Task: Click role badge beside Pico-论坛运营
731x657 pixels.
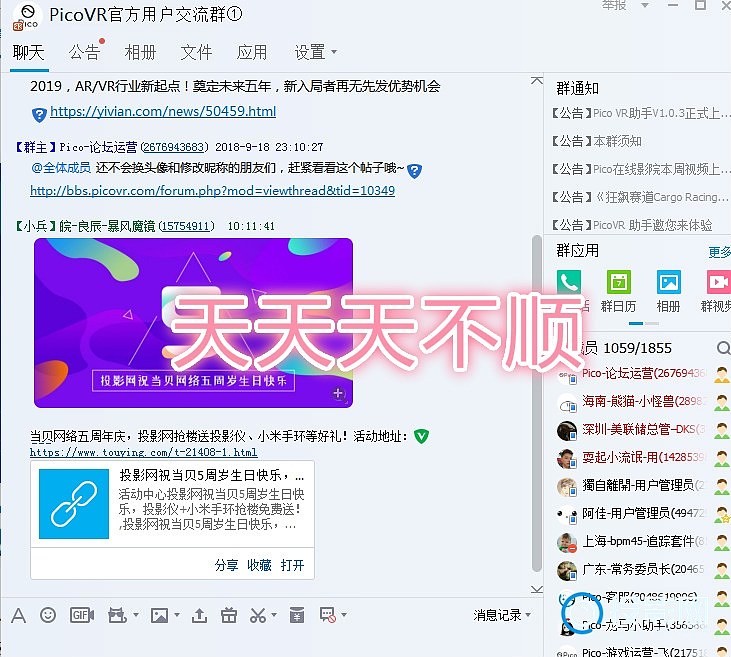Action: tap(722, 374)
